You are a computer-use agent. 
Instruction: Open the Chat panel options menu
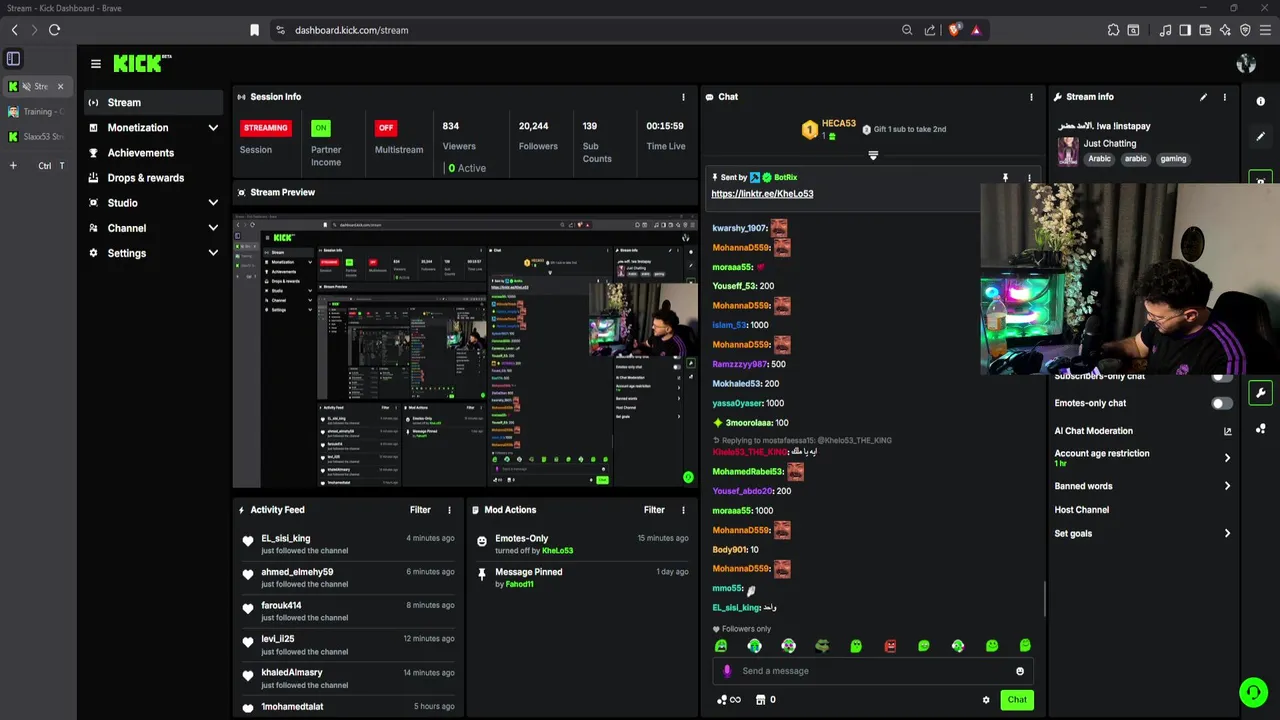coord(1031,97)
